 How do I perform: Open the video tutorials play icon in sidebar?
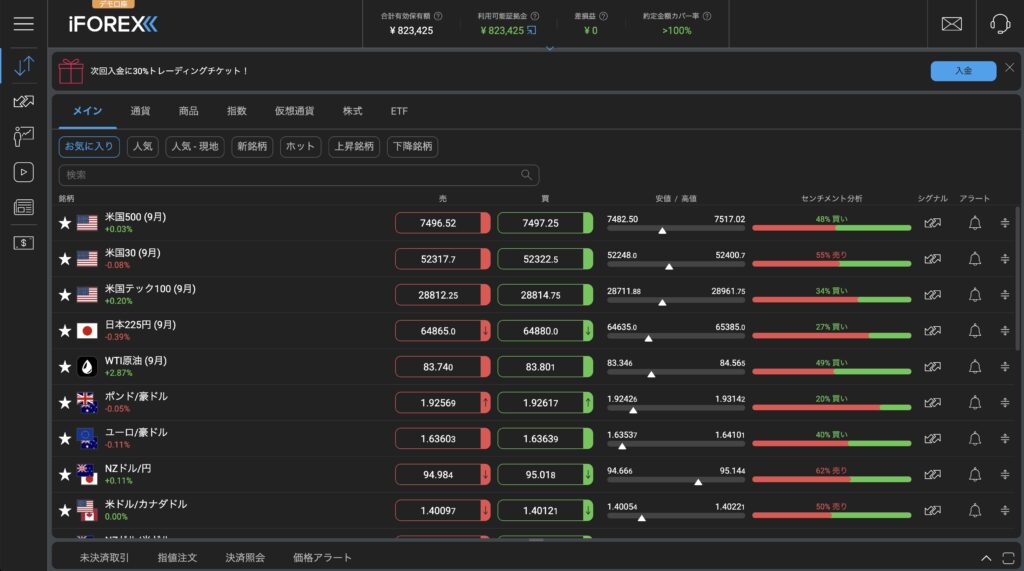24,172
